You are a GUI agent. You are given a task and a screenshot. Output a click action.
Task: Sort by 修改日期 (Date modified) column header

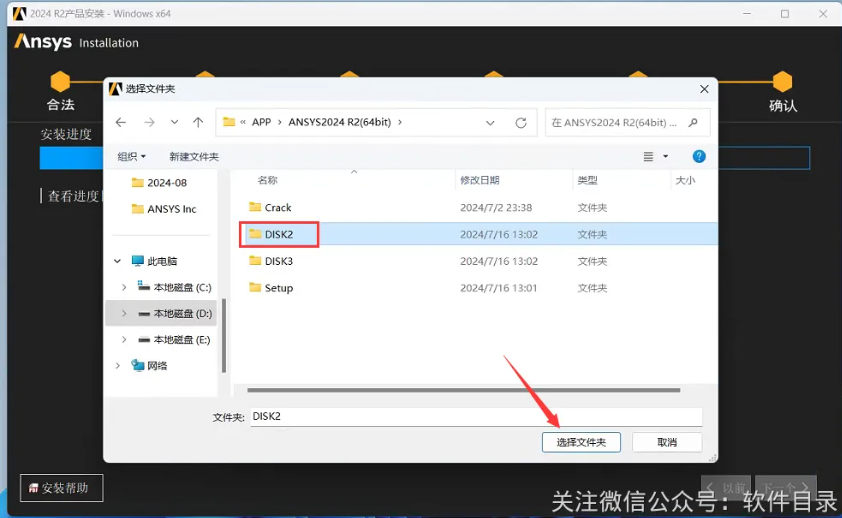pos(479,180)
